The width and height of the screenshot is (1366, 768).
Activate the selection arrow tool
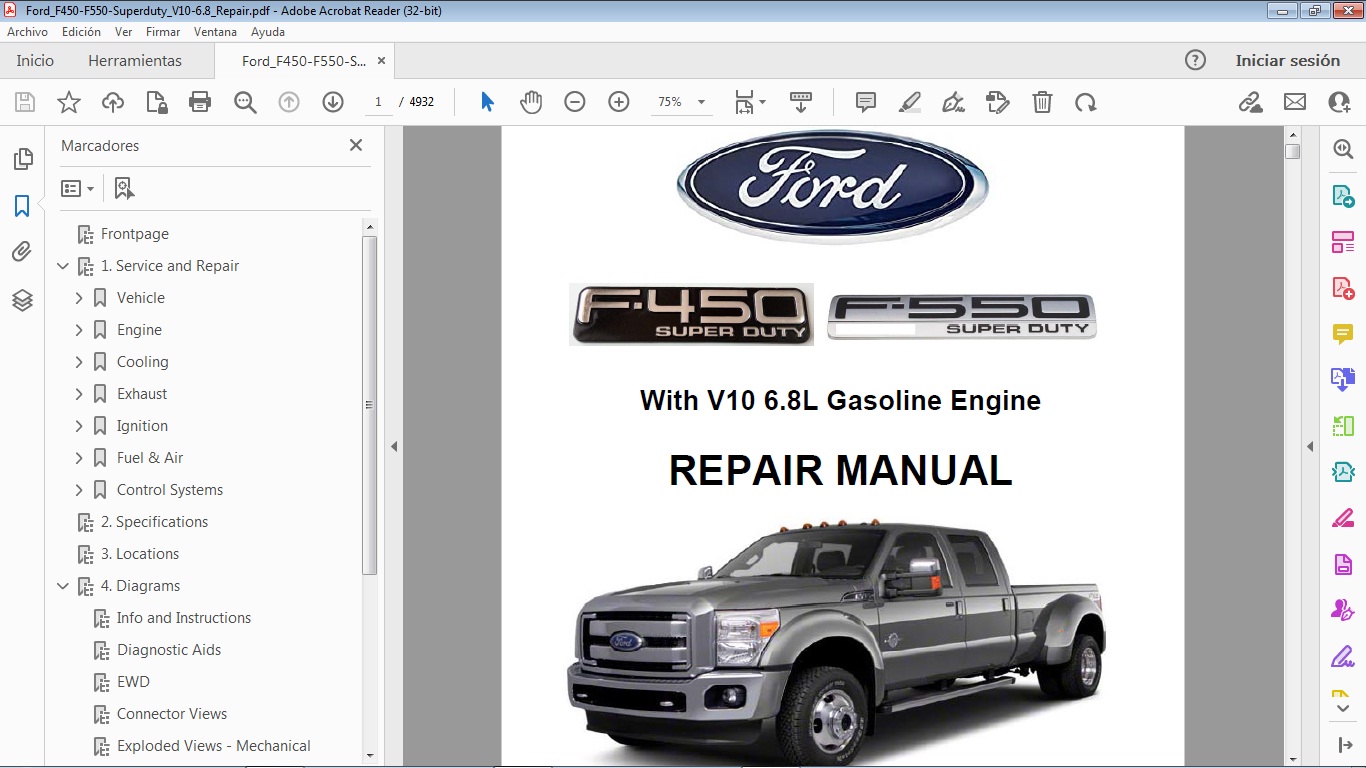485,101
